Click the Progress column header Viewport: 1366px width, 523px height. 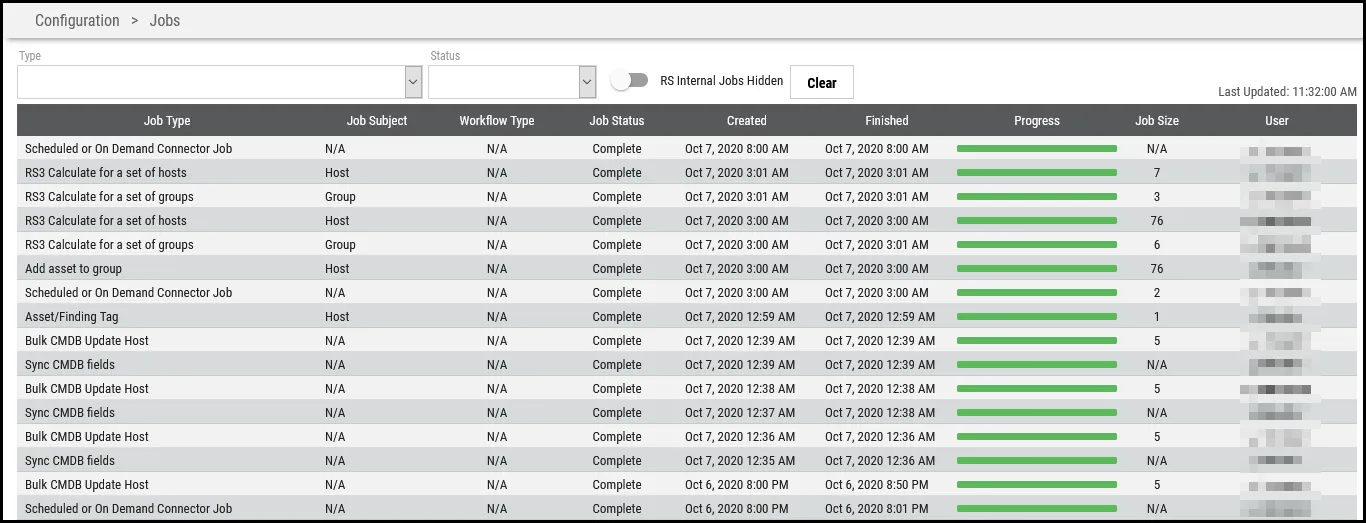(1037, 121)
